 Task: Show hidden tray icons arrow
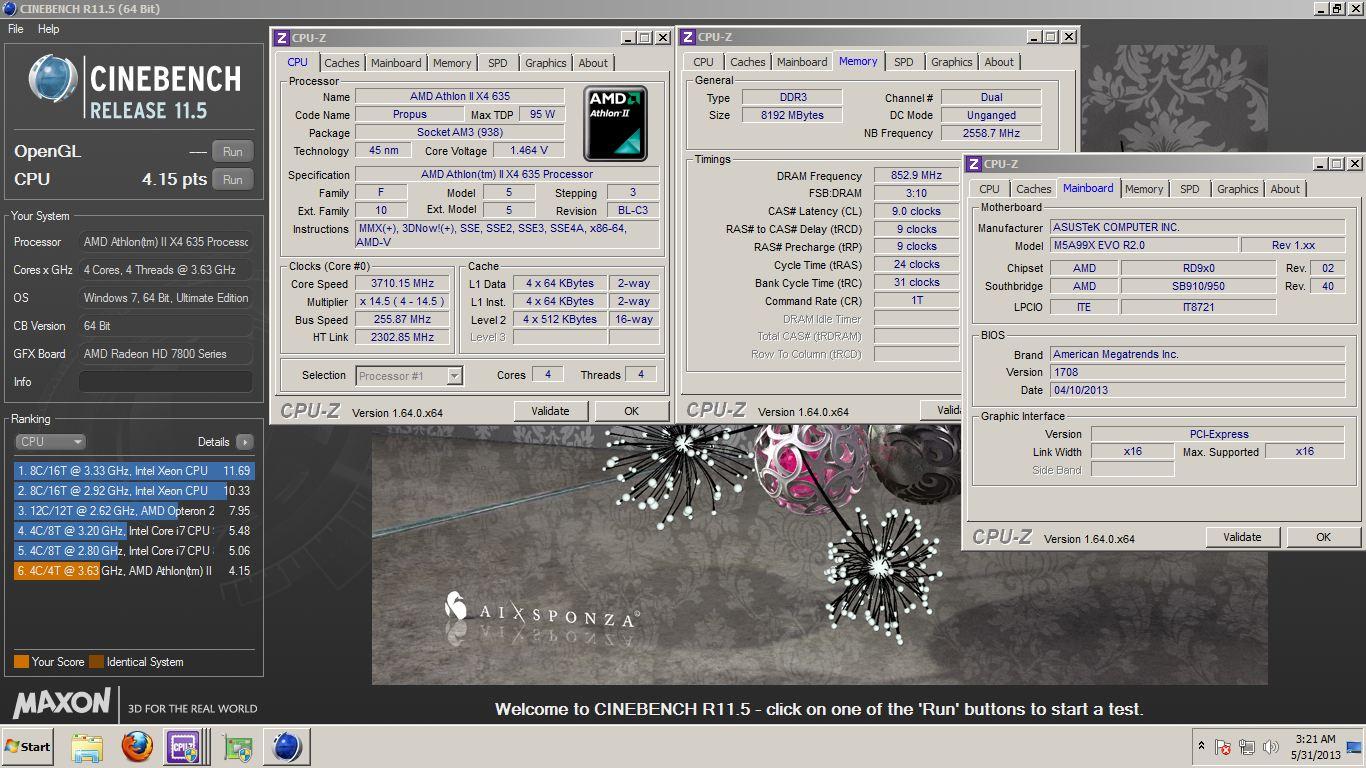tap(1201, 746)
